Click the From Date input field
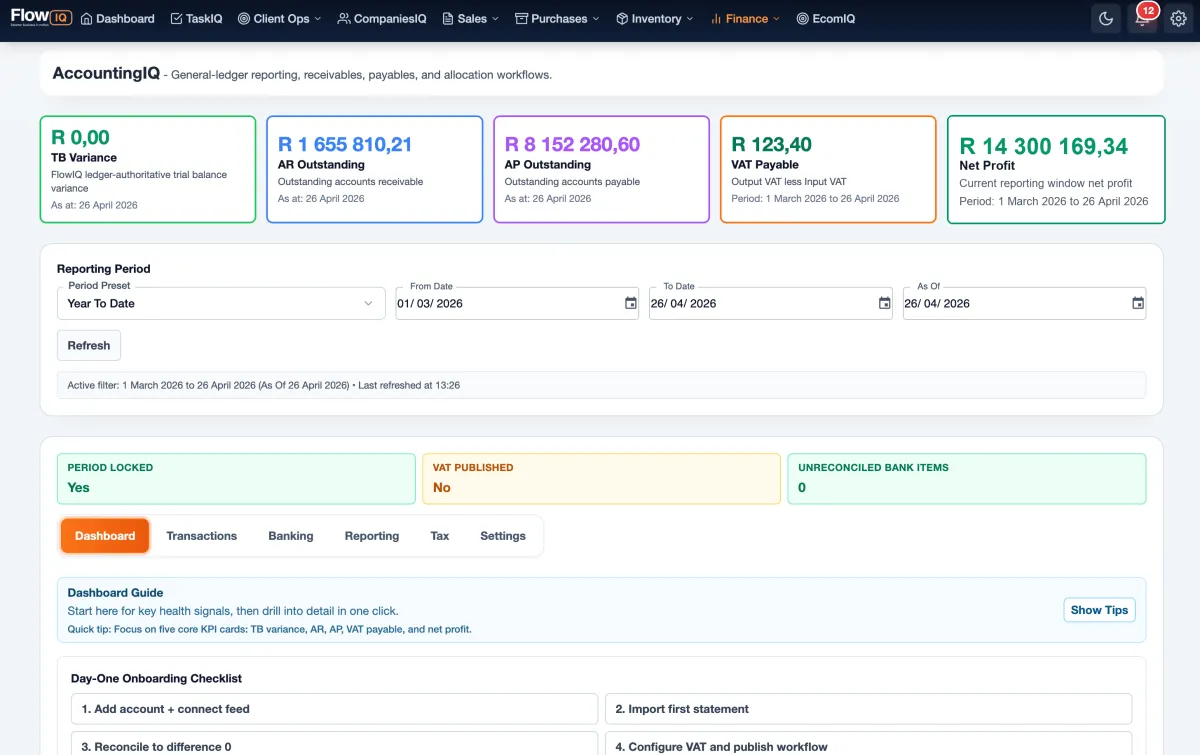The image size is (1200, 755). tap(517, 303)
